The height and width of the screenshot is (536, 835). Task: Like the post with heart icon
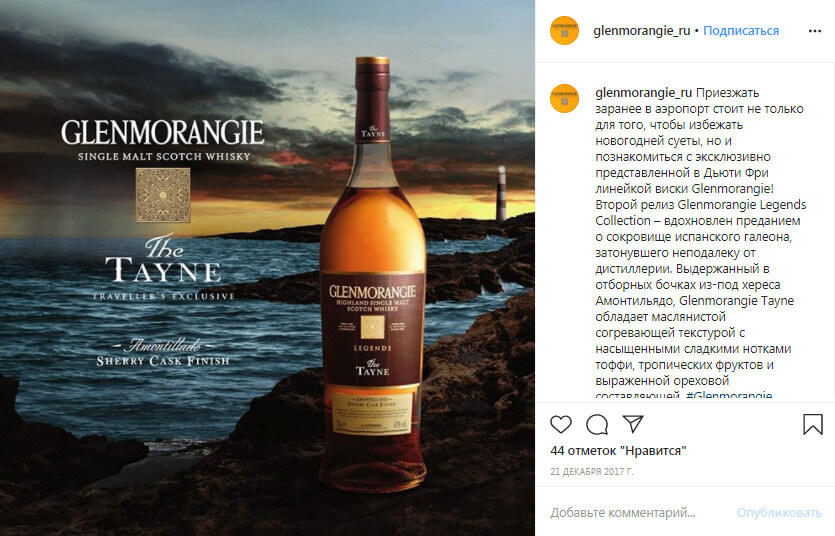pos(561,424)
